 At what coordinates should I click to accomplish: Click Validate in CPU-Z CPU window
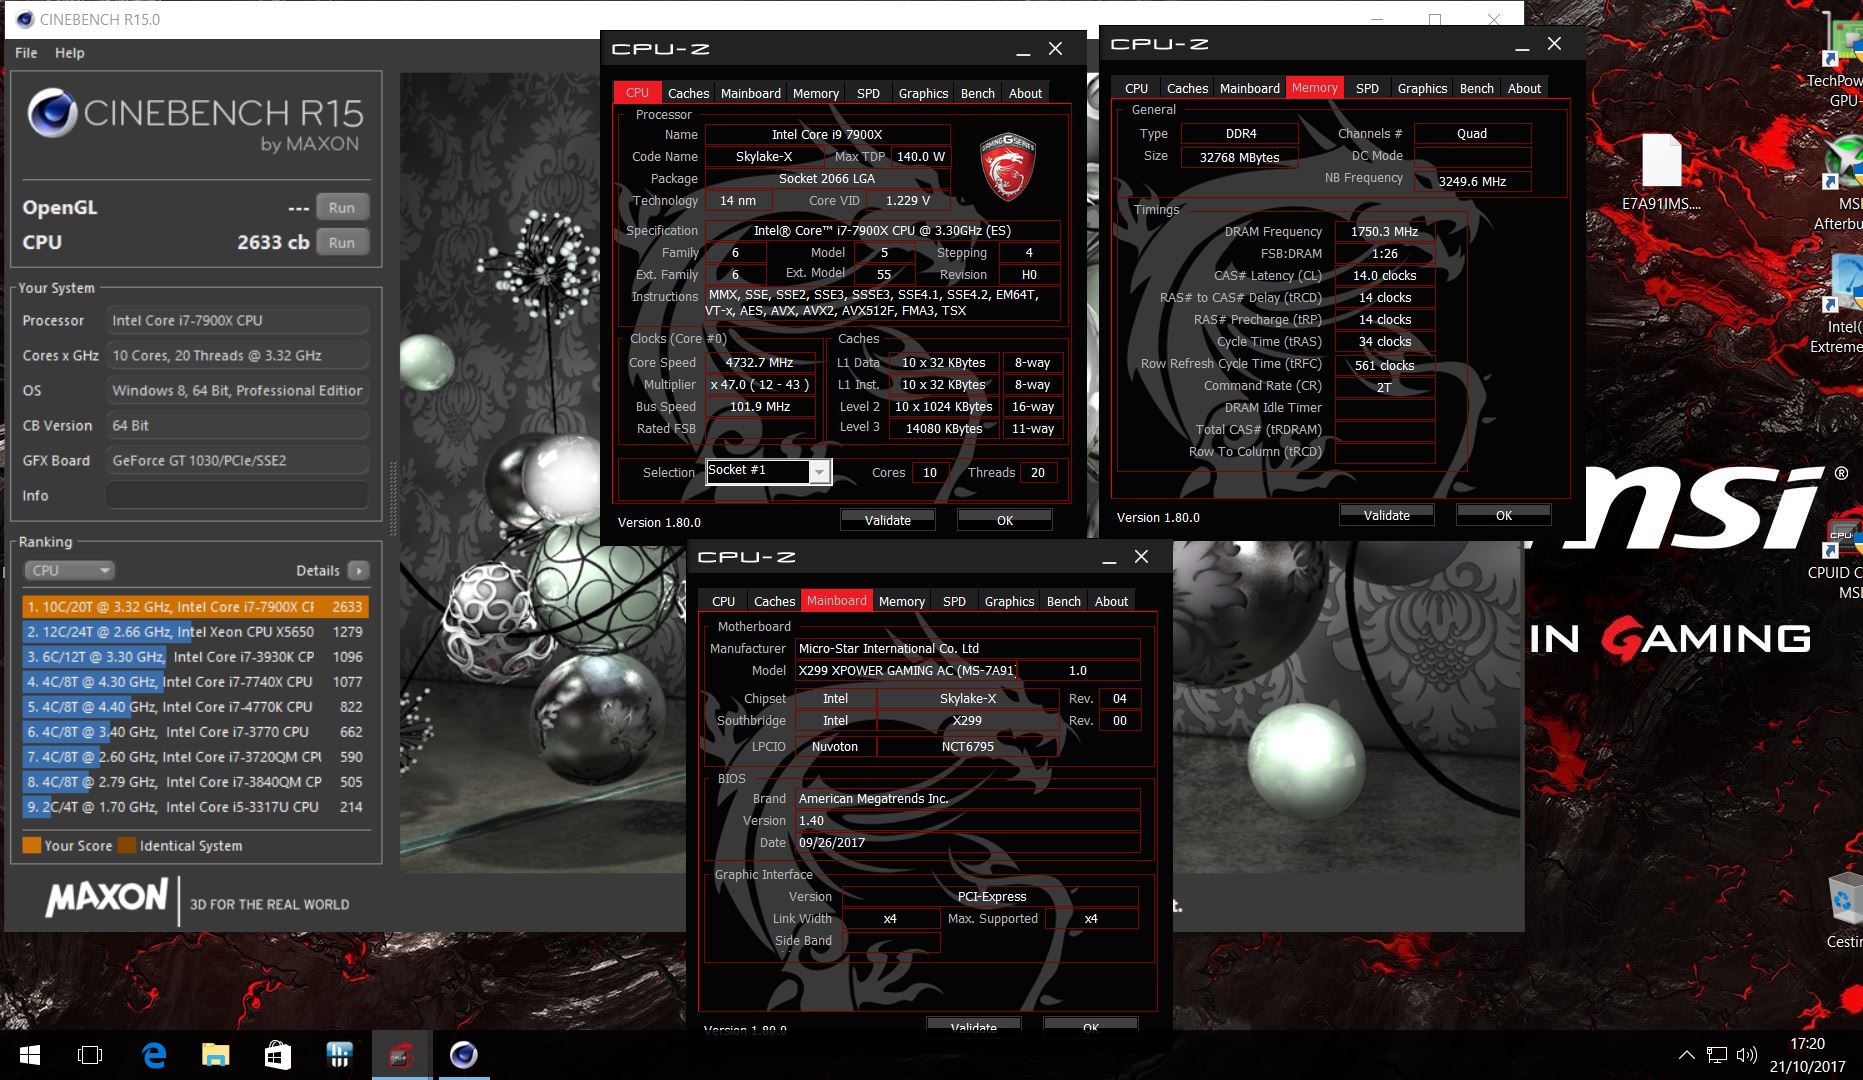[x=887, y=520]
